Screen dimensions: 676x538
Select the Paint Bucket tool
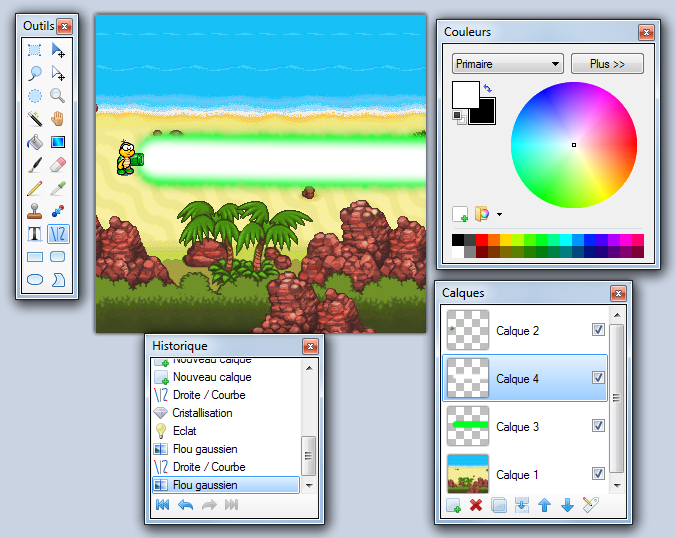click(34, 142)
